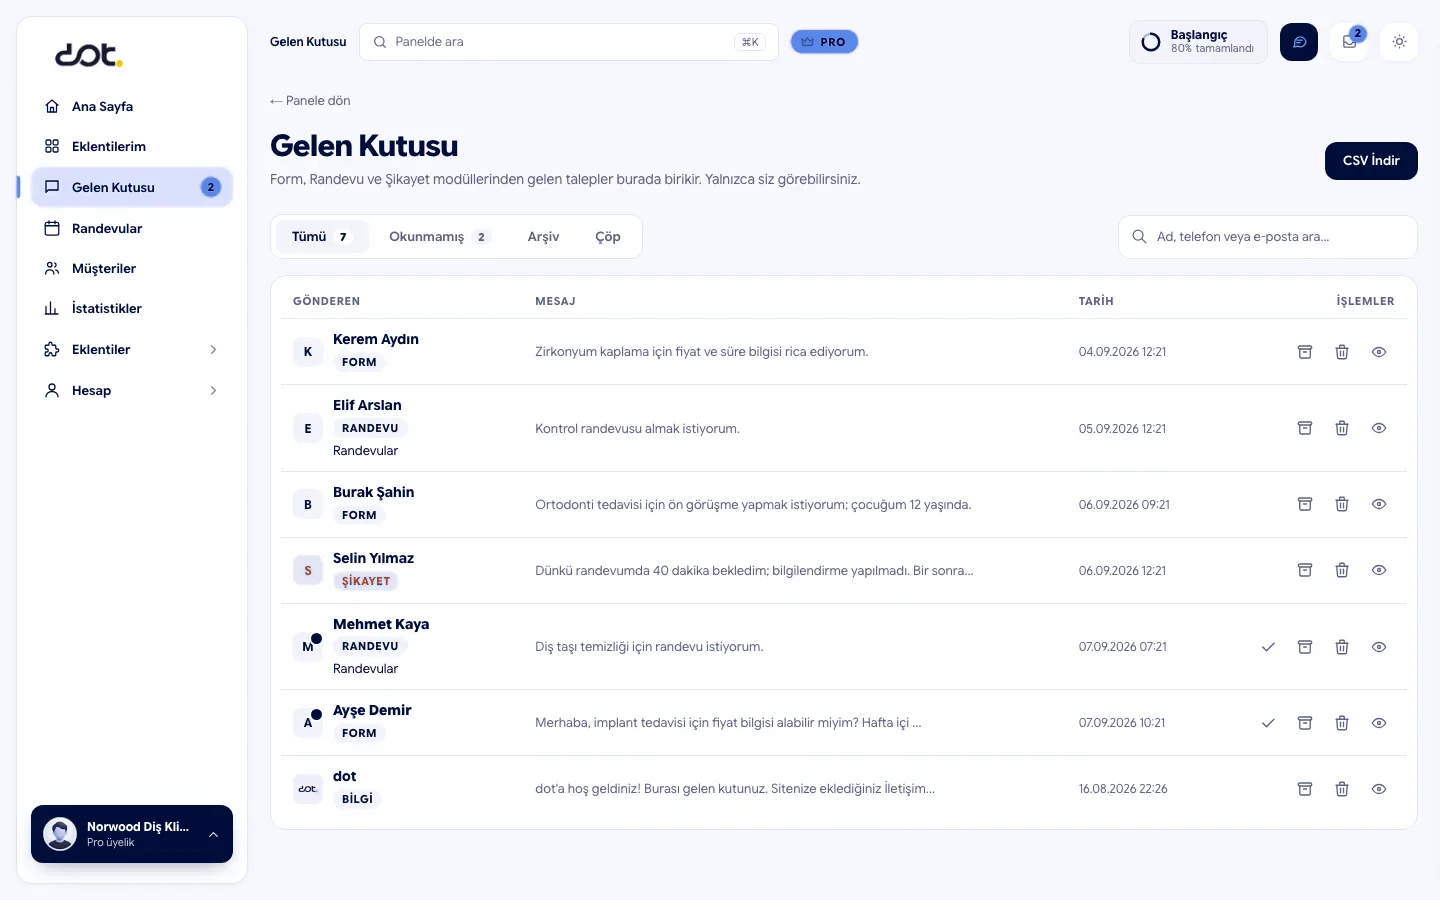This screenshot has height=900, width=1440.
Task: Expand the Eklentiler sidebar section
Action: (x=132, y=349)
